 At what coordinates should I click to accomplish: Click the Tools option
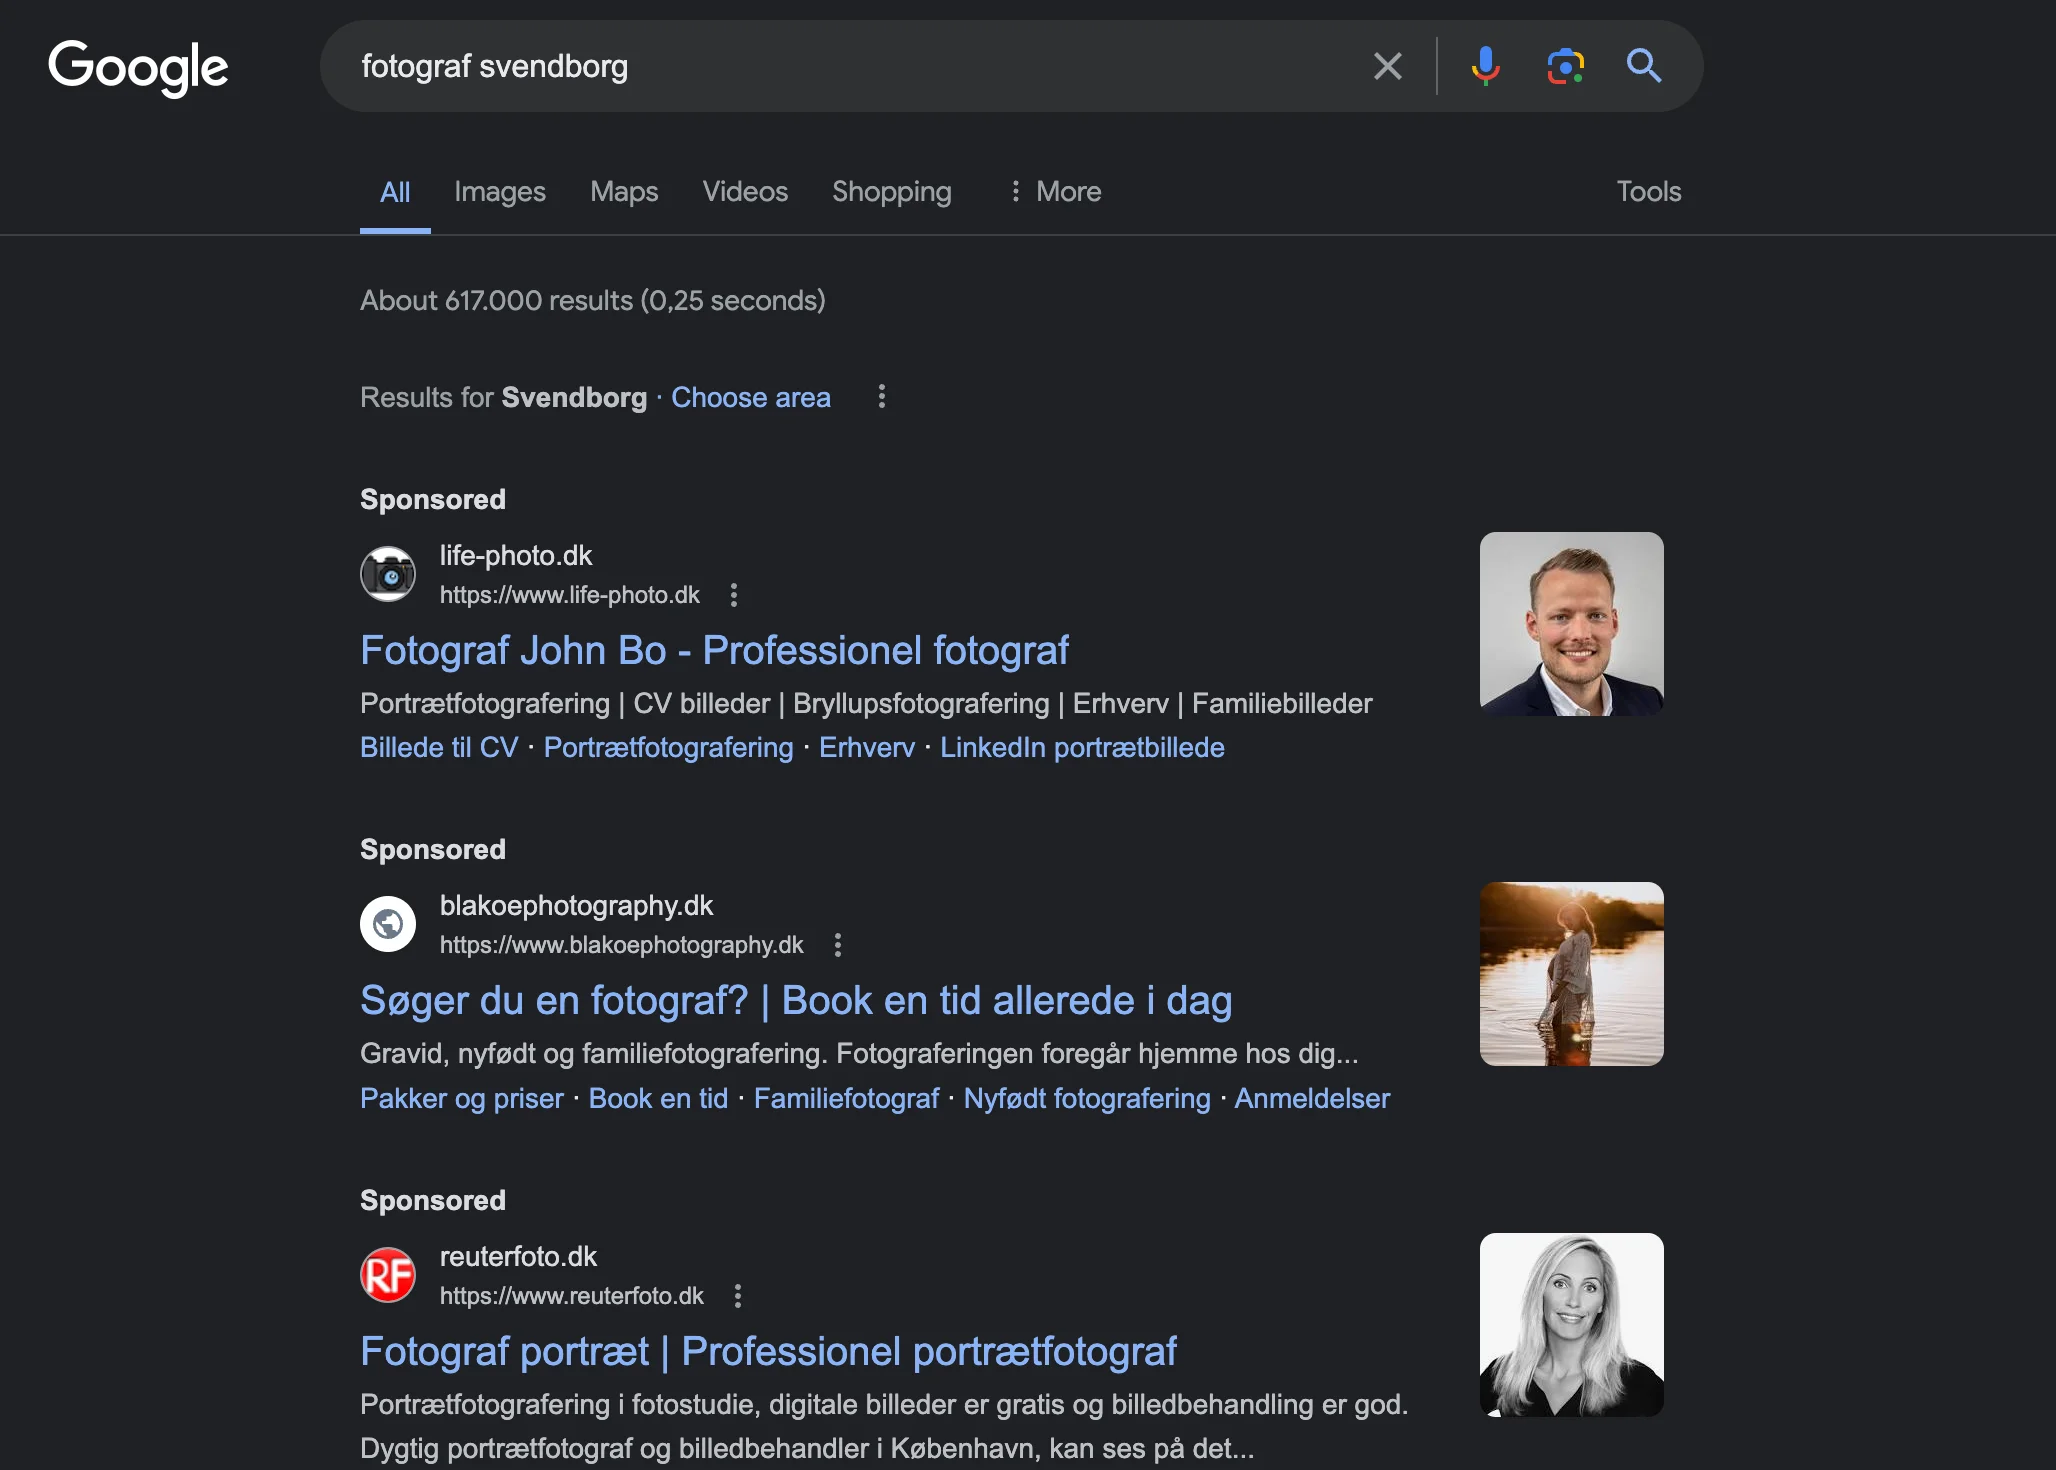[1648, 191]
